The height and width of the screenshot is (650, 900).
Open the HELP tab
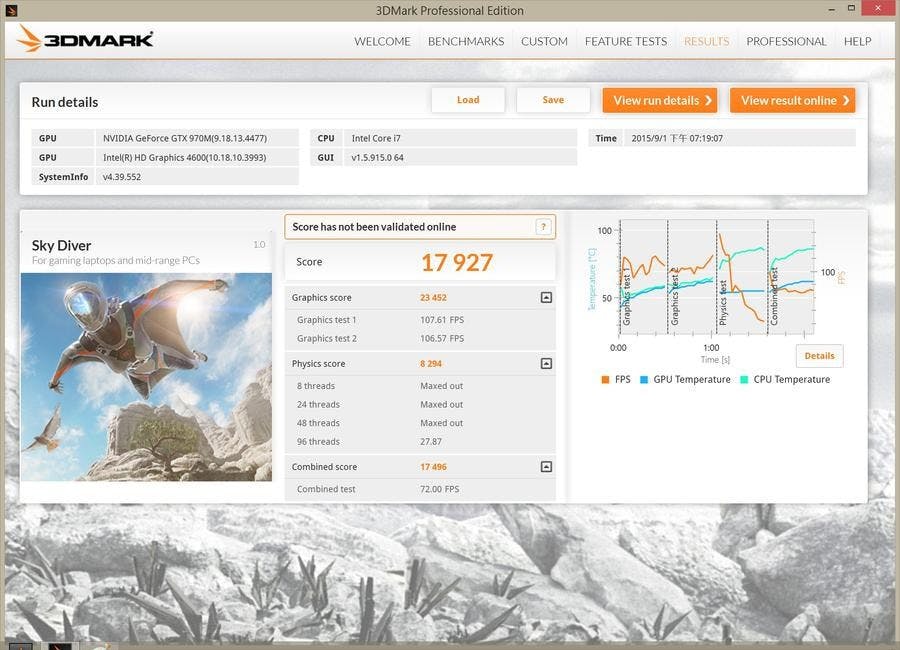857,41
